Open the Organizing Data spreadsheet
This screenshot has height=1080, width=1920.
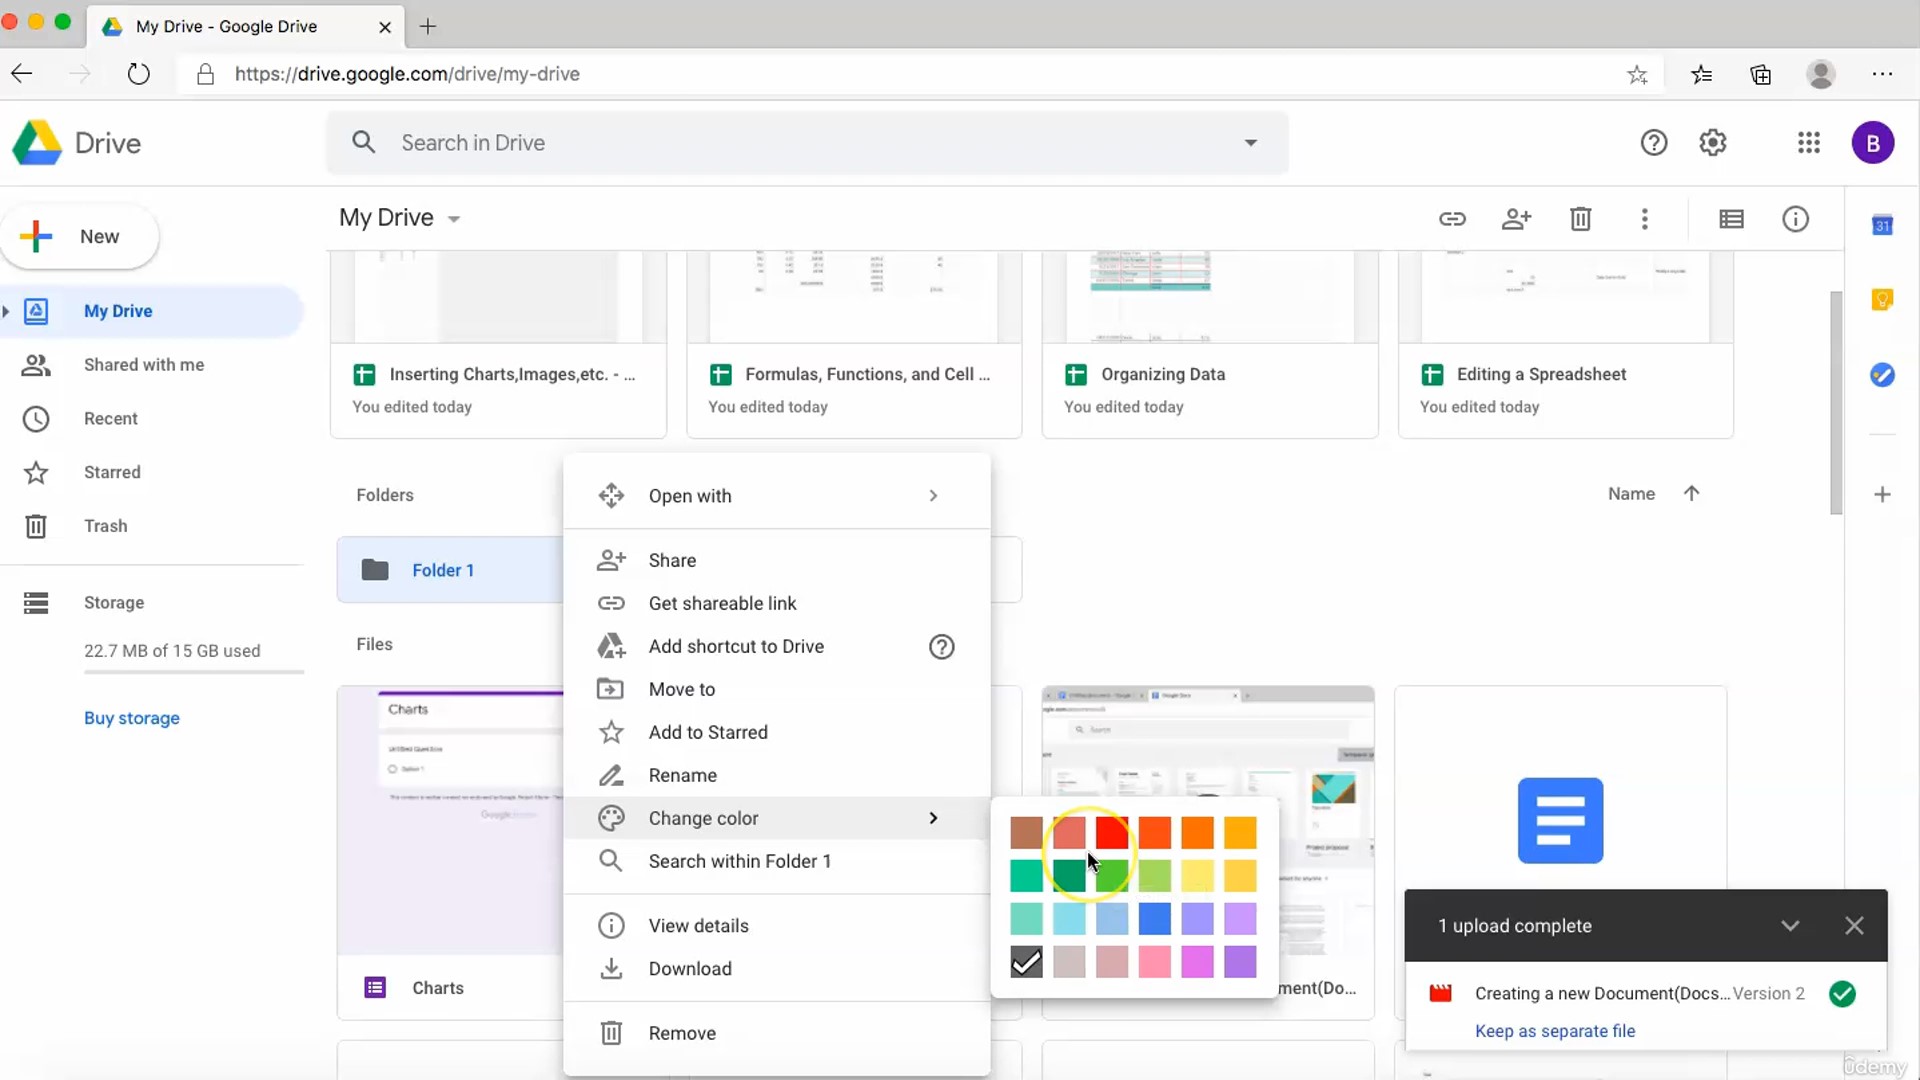(1210, 344)
